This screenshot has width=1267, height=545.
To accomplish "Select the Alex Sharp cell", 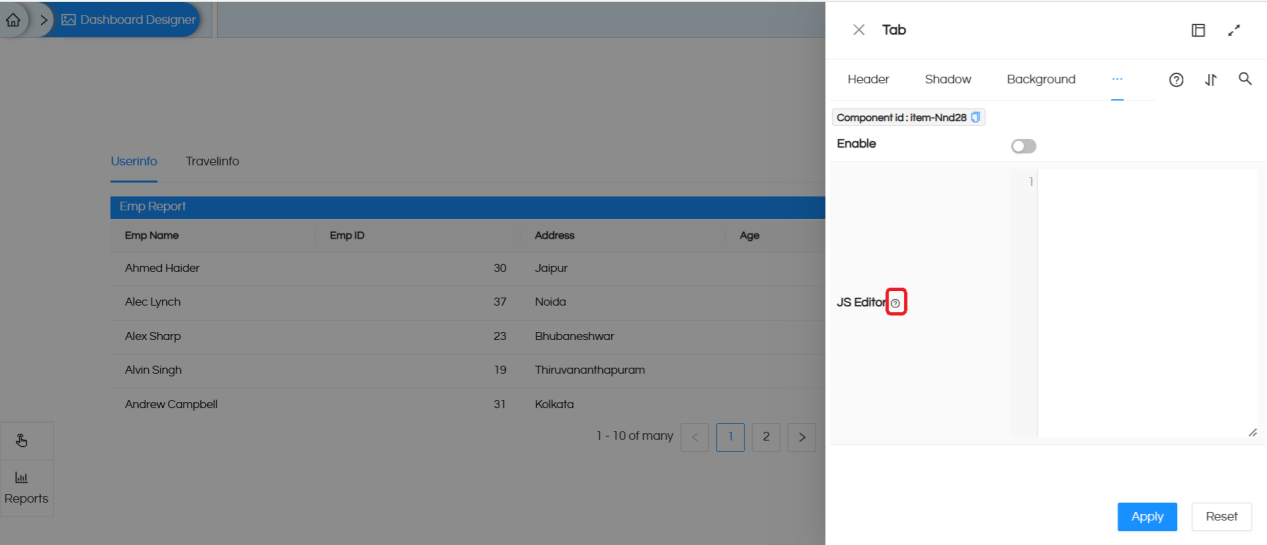I will pos(153,336).
